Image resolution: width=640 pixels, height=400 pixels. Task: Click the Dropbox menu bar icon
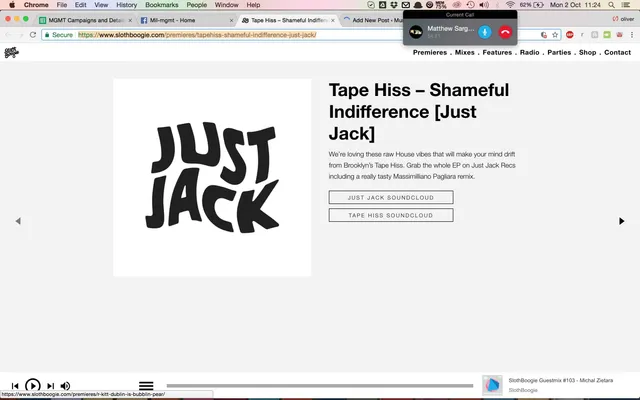click(394, 5)
